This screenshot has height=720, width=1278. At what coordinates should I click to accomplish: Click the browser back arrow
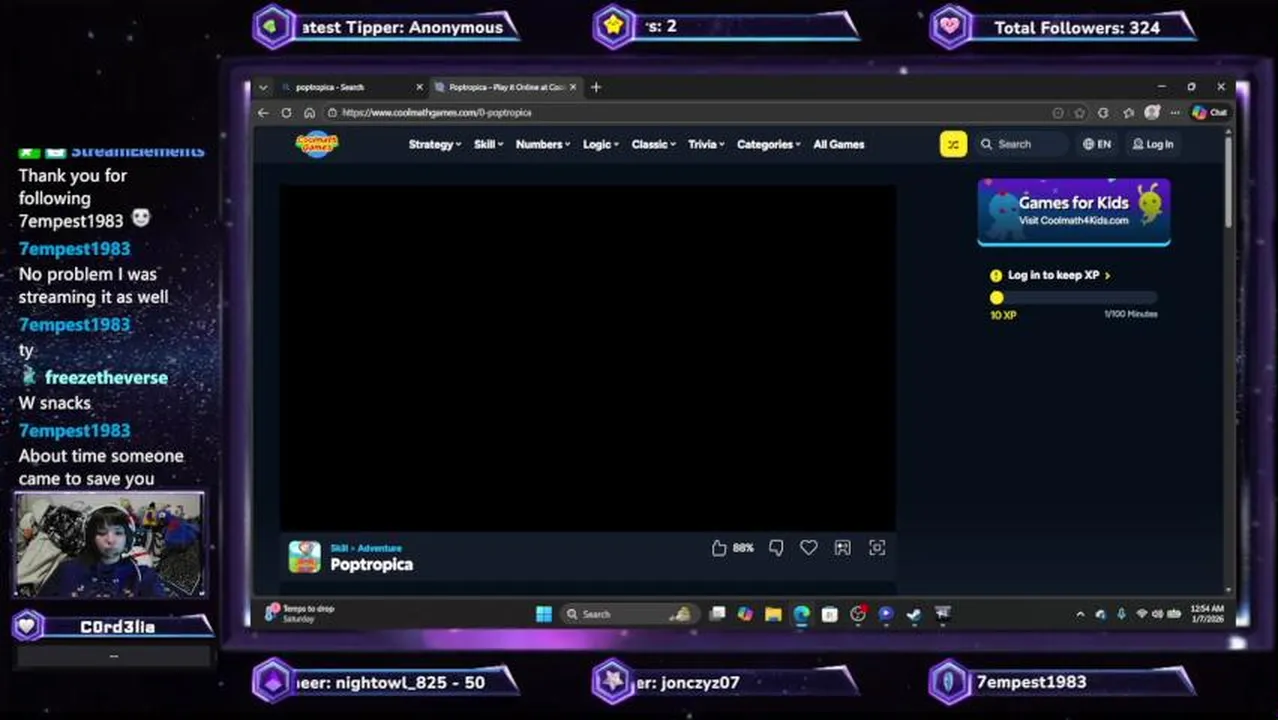(264, 113)
